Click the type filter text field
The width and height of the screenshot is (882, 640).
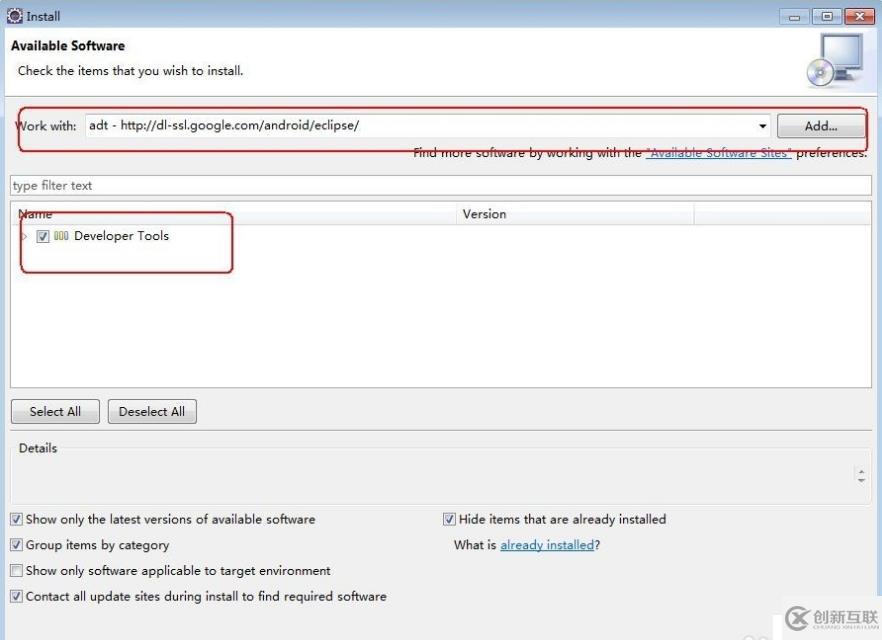tap(440, 186)
